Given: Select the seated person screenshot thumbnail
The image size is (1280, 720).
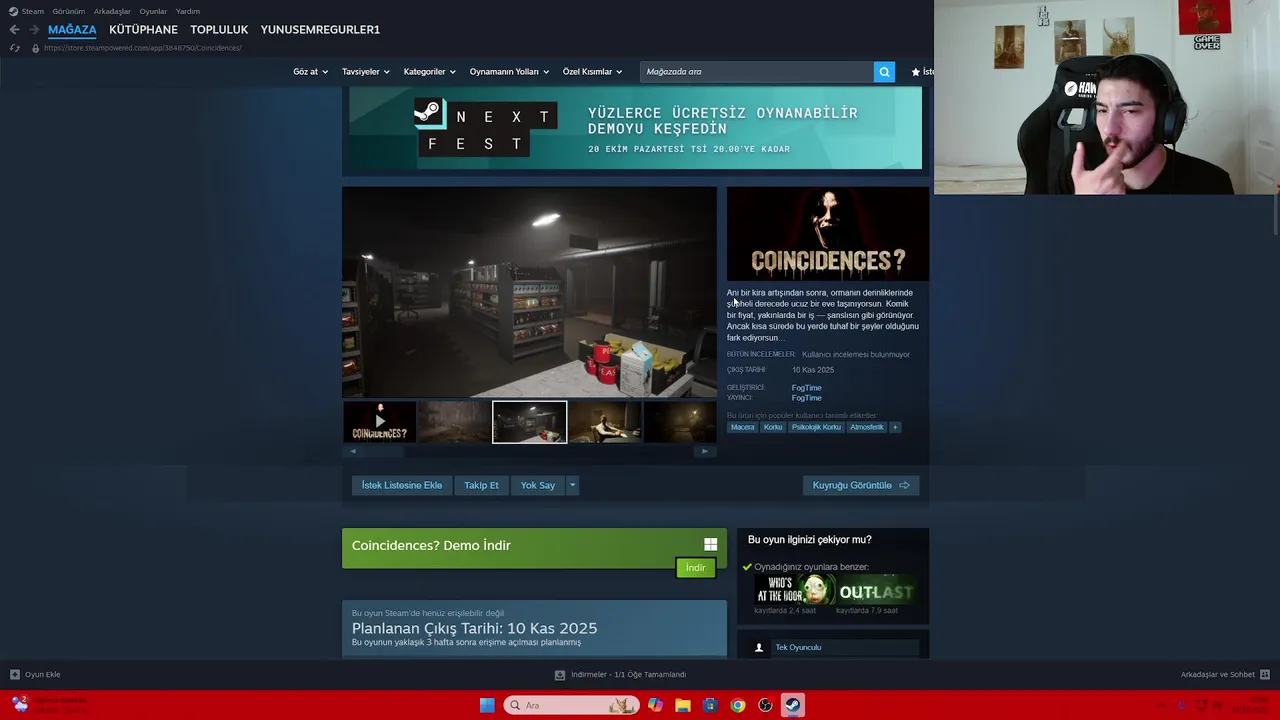Looking at the screenshot, I should (604, 422).
